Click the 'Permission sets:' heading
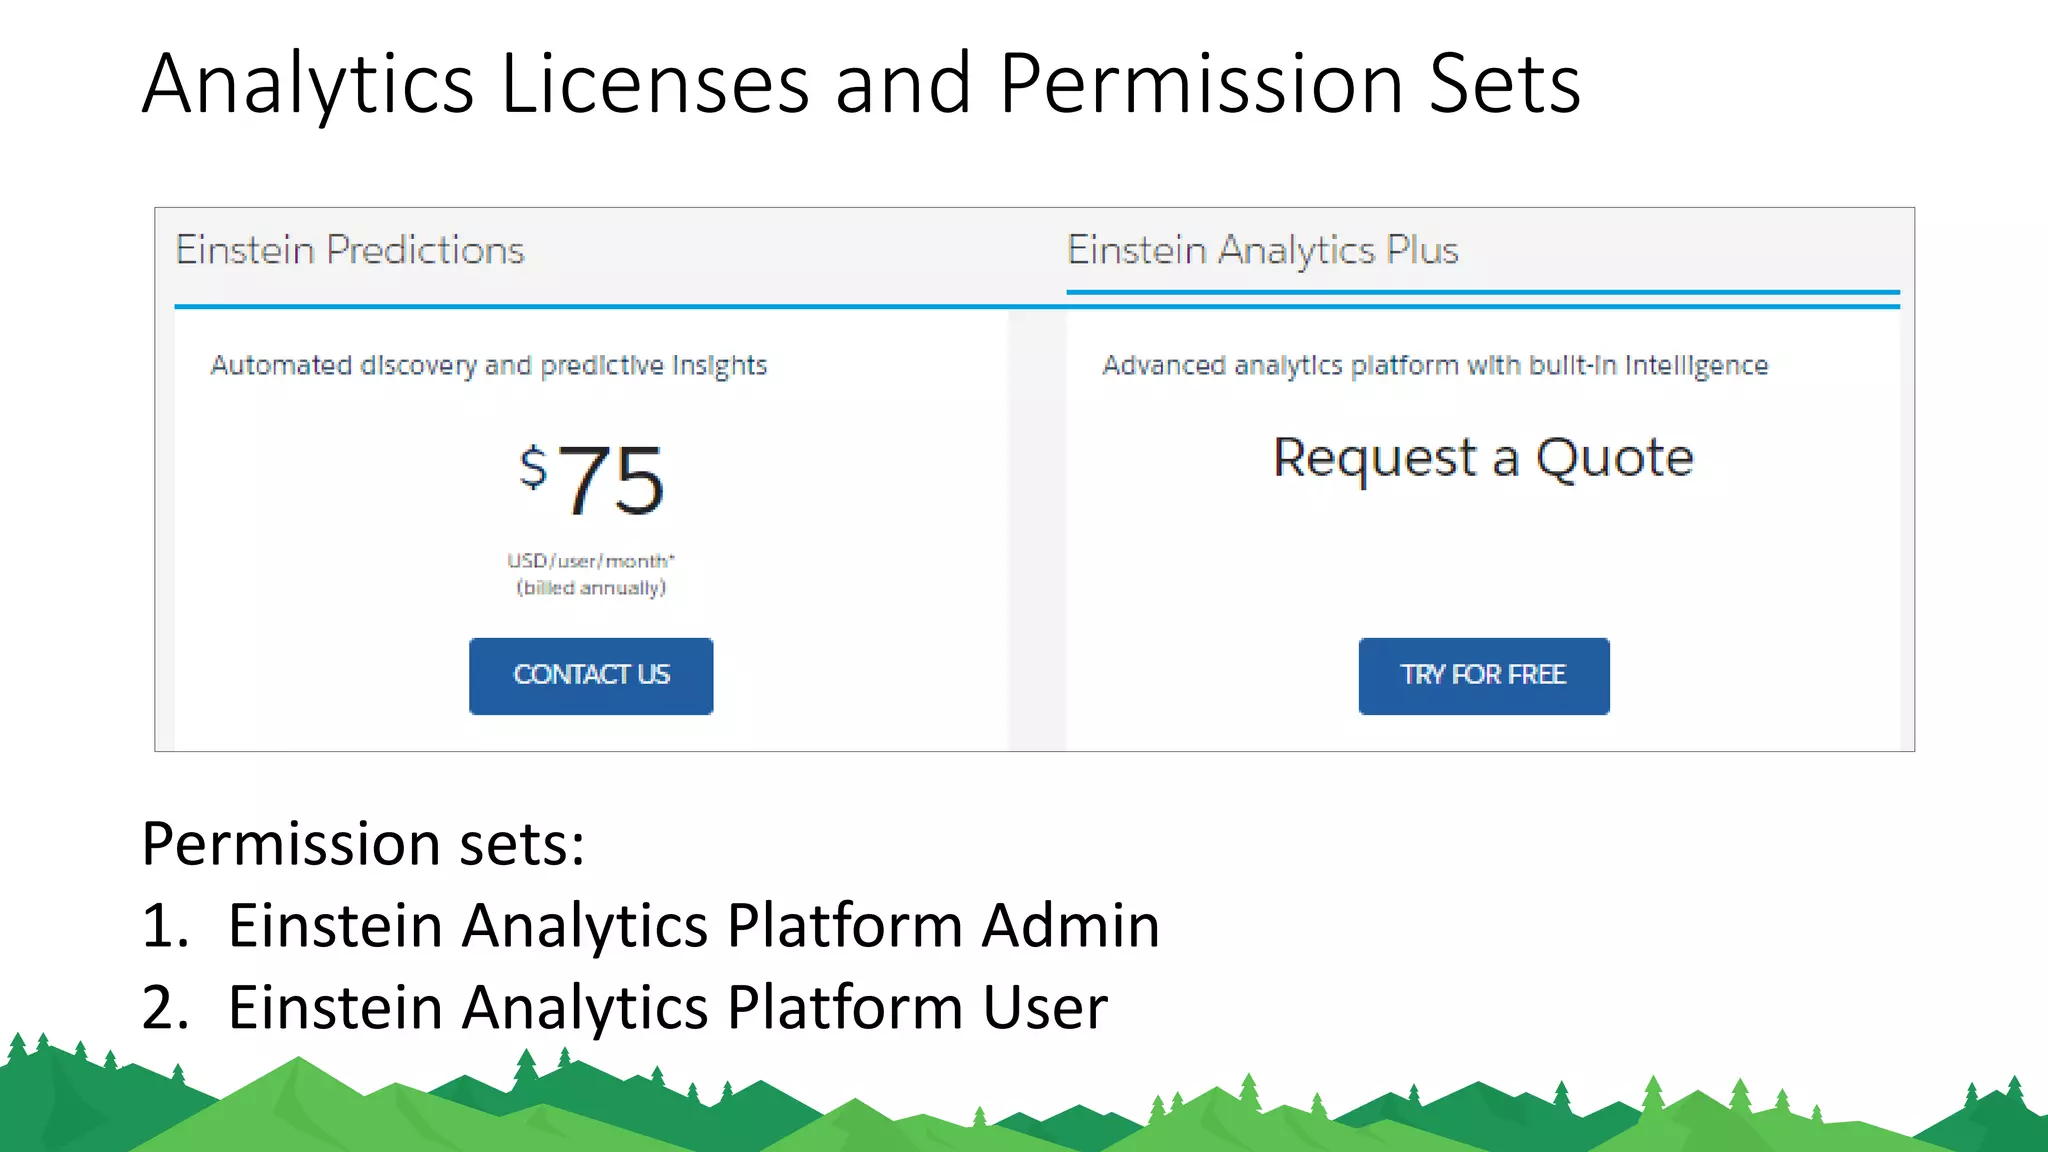The width and height of the screenshot is (2048, 1152). tap(363, 844)
